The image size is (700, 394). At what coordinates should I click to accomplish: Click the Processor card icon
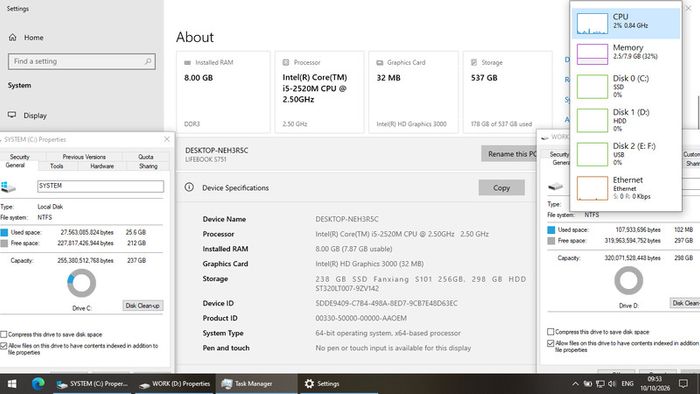coord(286,62)
